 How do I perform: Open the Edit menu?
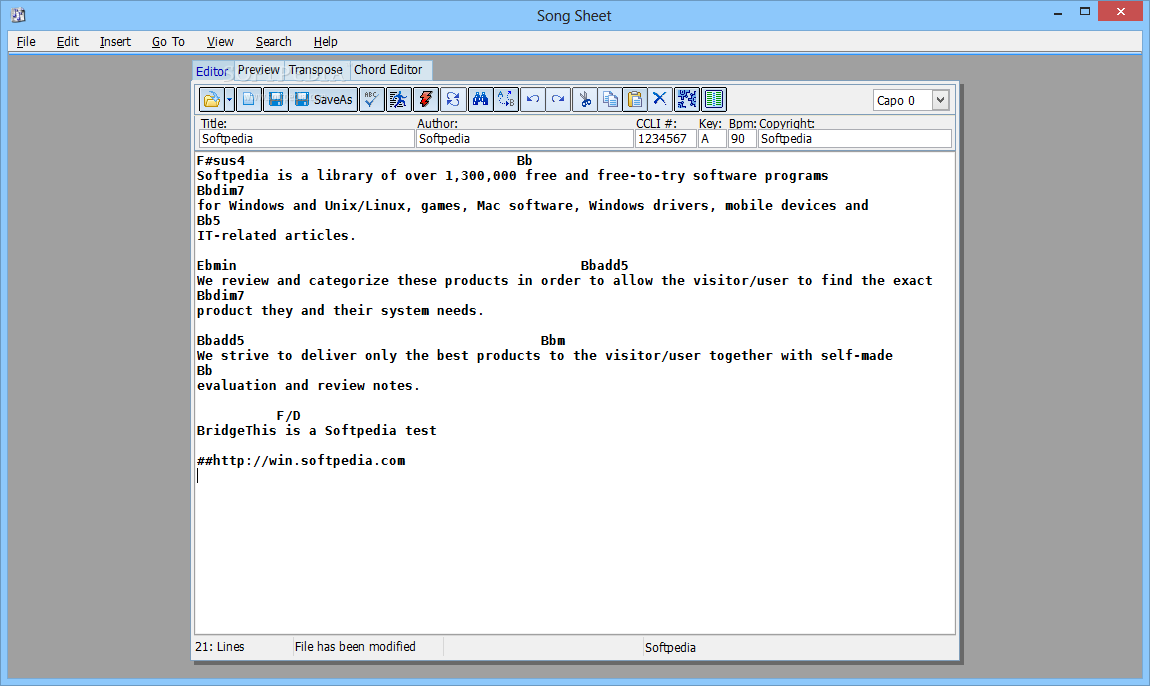tap(67, 42)
